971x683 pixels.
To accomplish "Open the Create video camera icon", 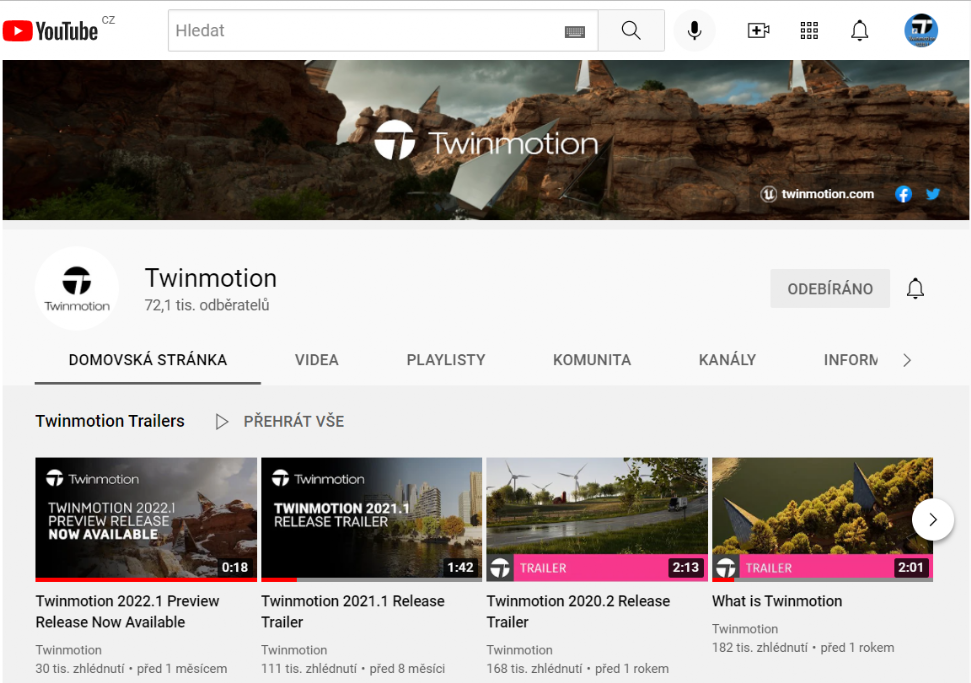I will (758, 30).
